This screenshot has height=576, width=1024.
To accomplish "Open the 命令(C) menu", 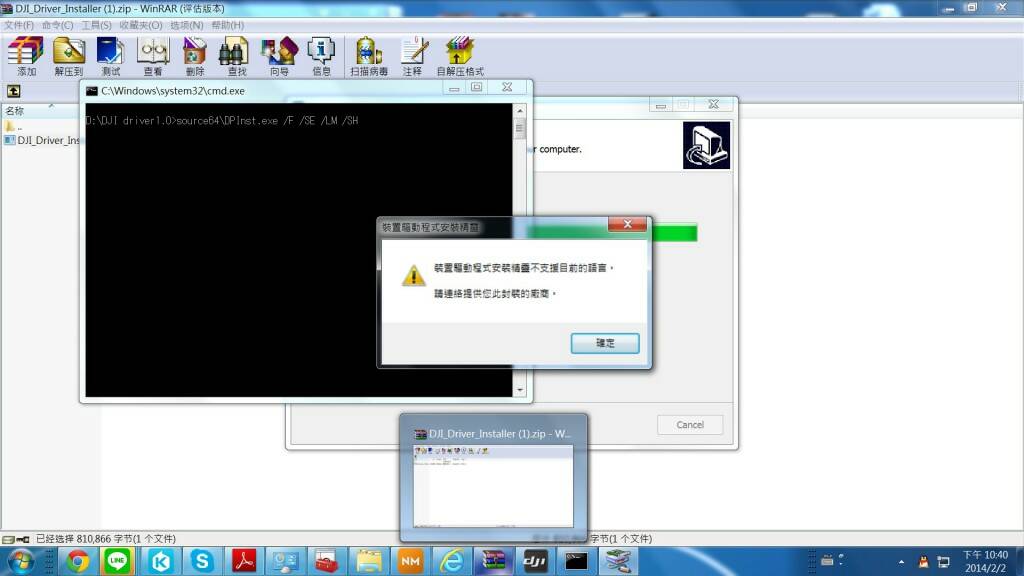I will tap(57, 25).
